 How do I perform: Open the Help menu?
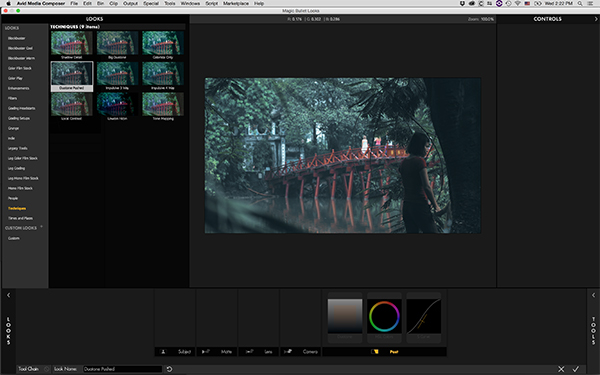pos(259,3)
